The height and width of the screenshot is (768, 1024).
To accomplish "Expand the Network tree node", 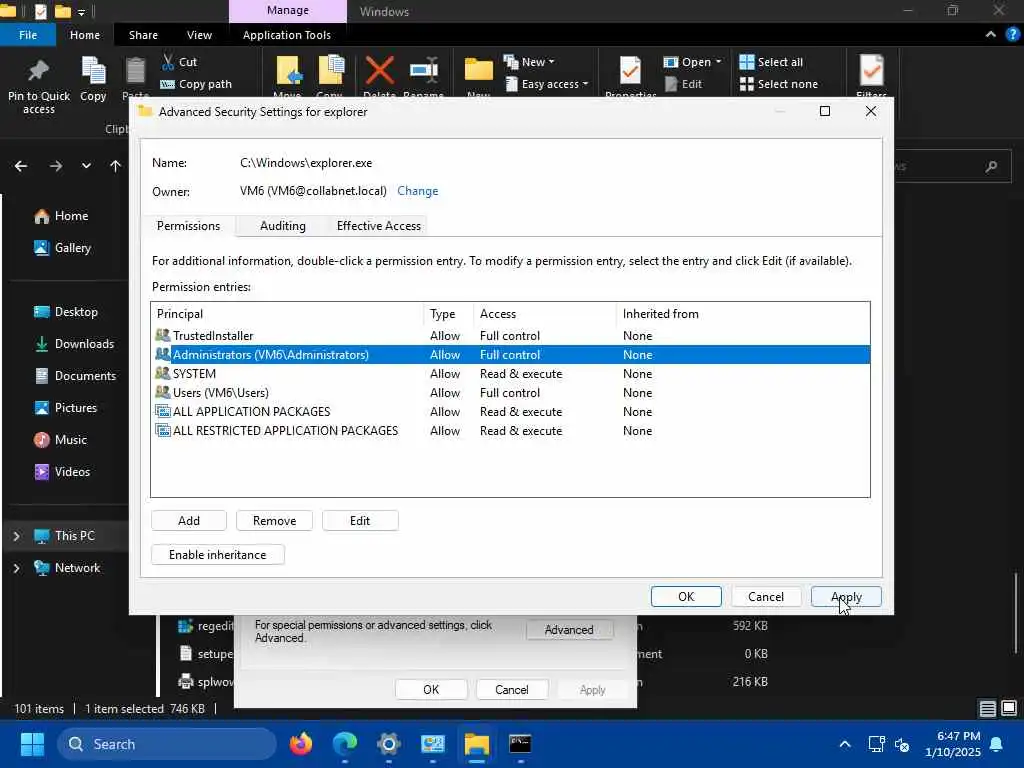I will [16, 568].
